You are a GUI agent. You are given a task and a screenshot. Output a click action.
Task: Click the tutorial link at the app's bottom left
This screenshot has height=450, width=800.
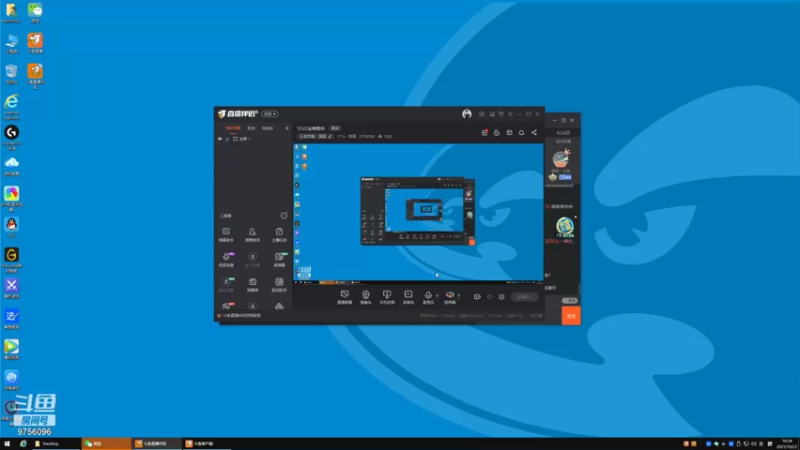241,316
